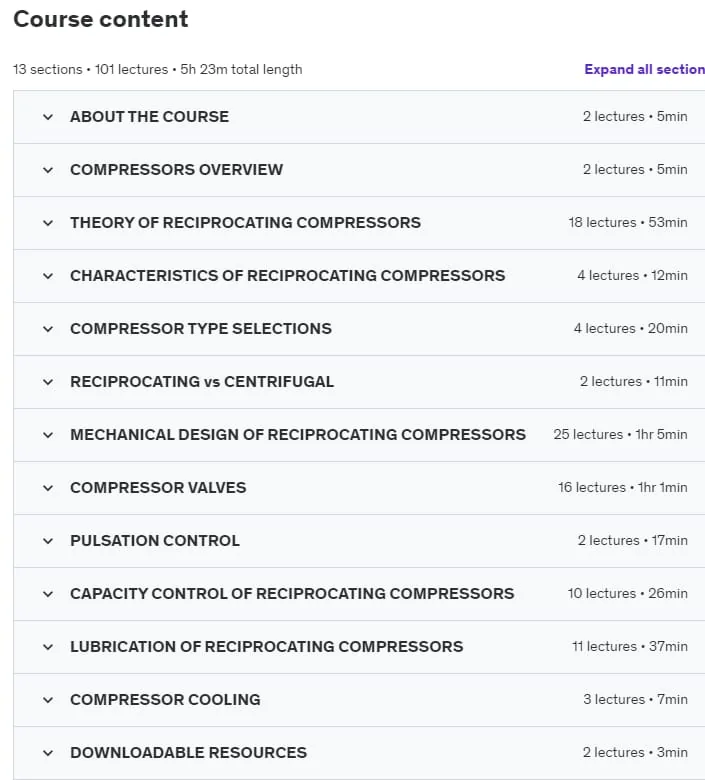Expand all sections link
The height and width of the screenshot is (780, 705).
644,69
